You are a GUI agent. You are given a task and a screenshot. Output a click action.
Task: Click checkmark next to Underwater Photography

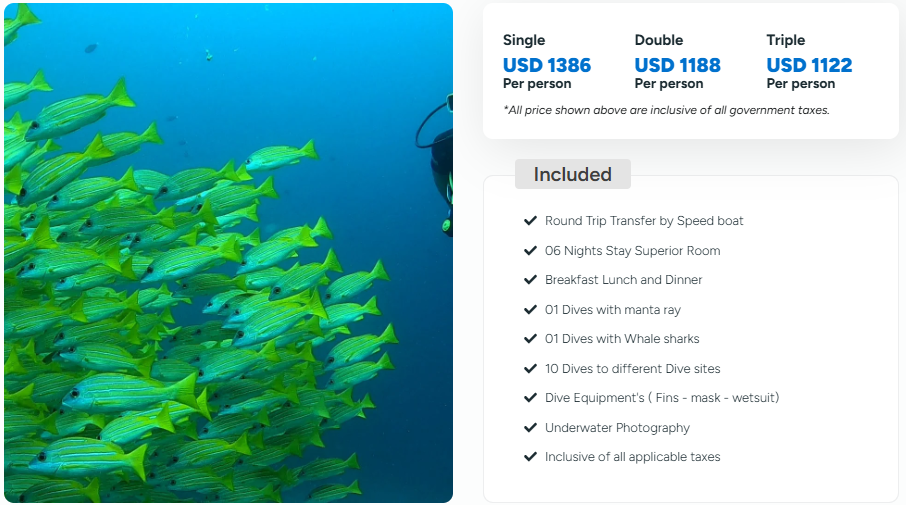530,428
